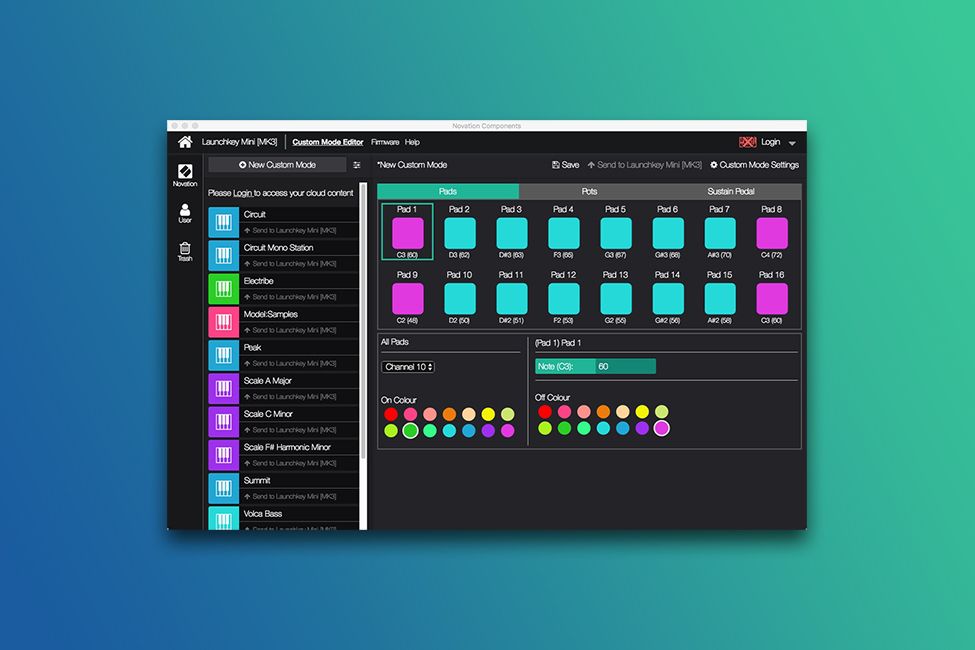Image resolution: width=975 pixels, height=650 pixels.
Task: Click the Note (C3) value field
Action: tap(624, 367)
